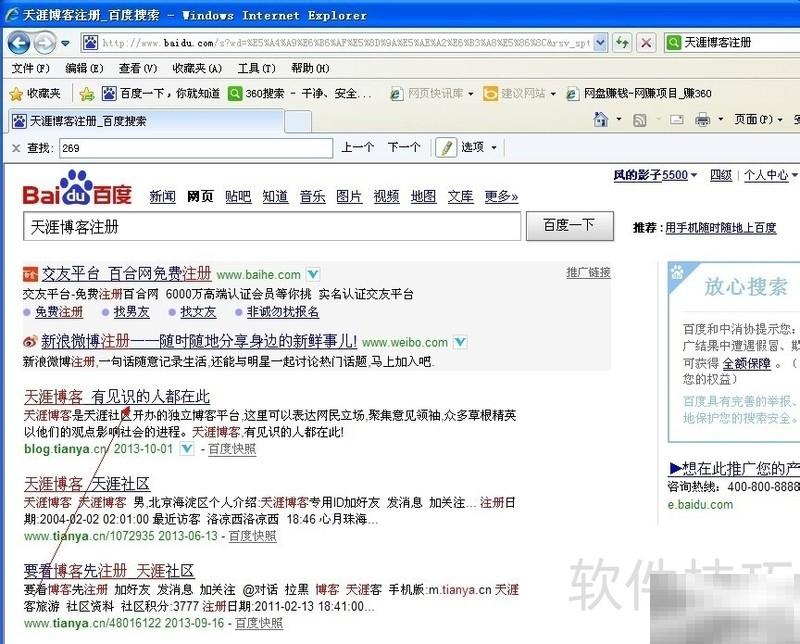Open the 文件(F) menu
800x644 pixels.
tap(31, 68)
